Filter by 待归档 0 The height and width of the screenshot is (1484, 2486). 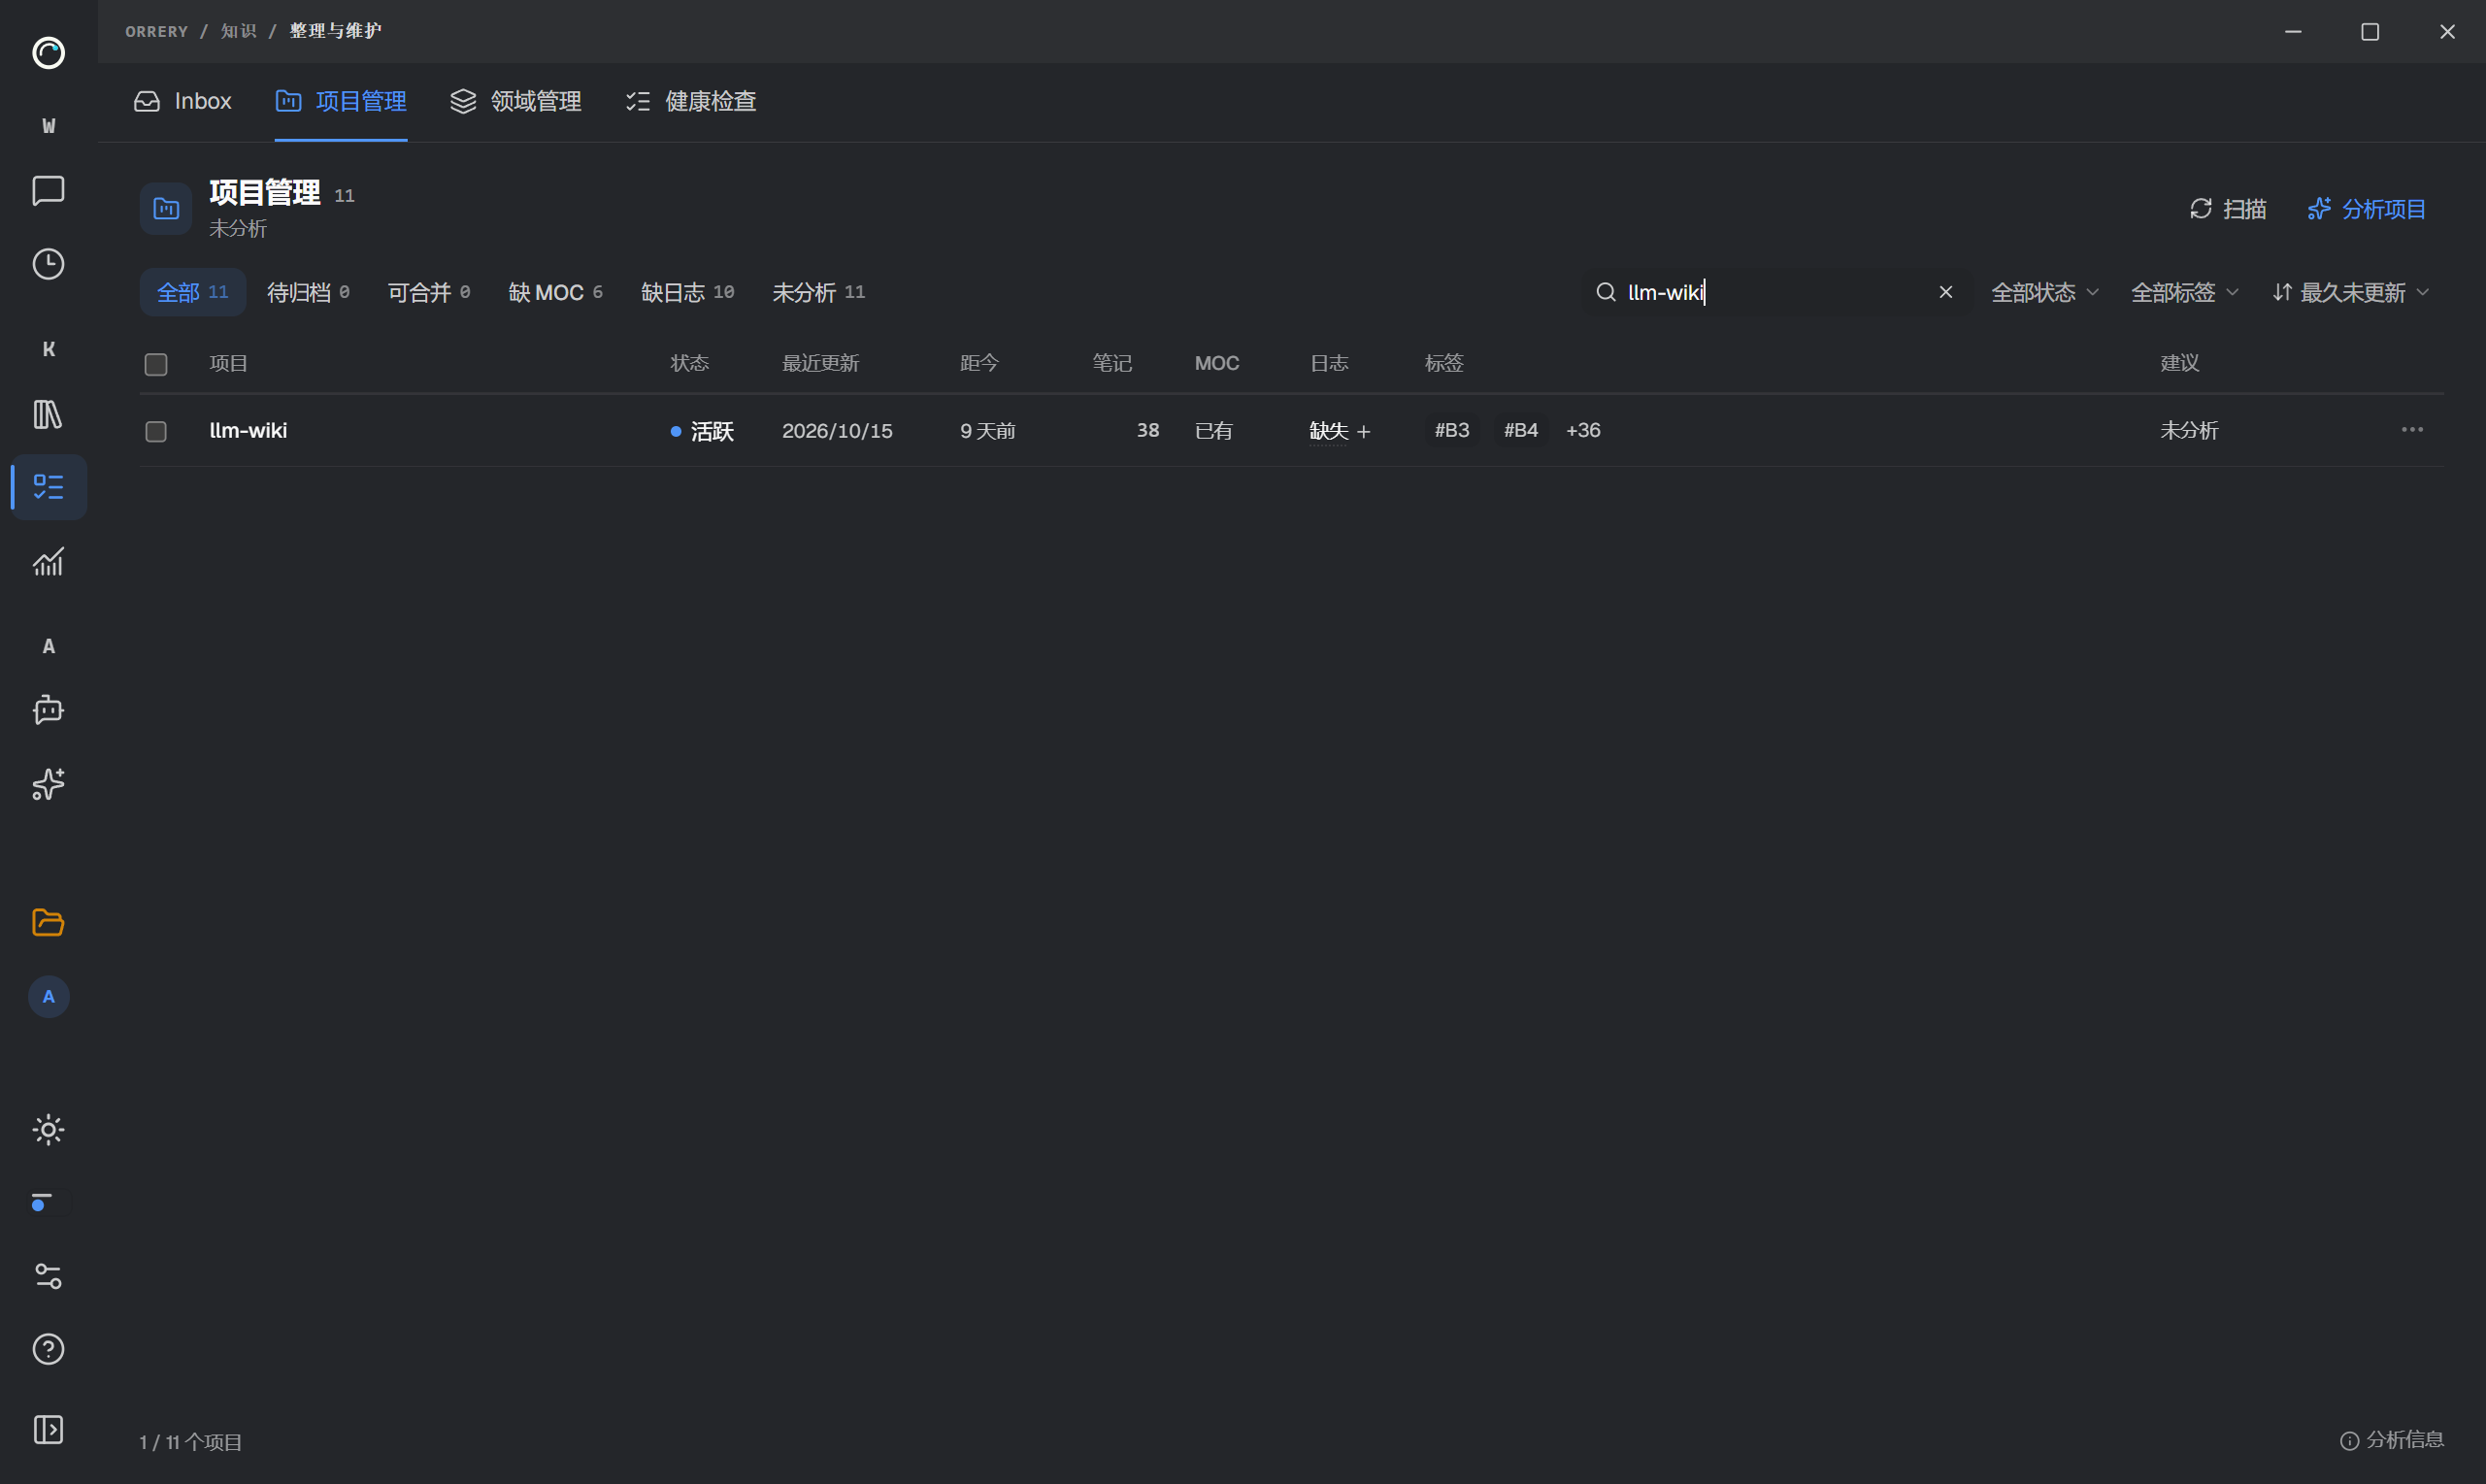click(308, 292)
